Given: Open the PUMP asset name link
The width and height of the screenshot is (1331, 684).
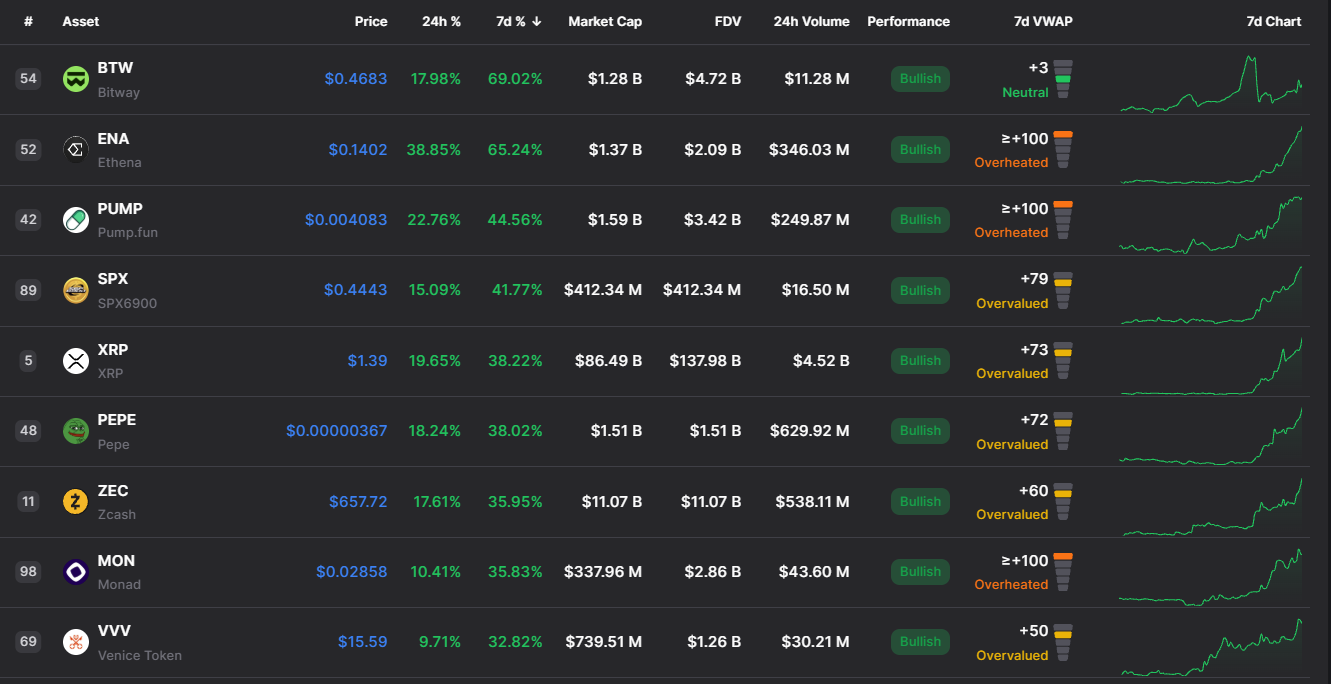Looking at the screenshot, I should click(120, 209).
